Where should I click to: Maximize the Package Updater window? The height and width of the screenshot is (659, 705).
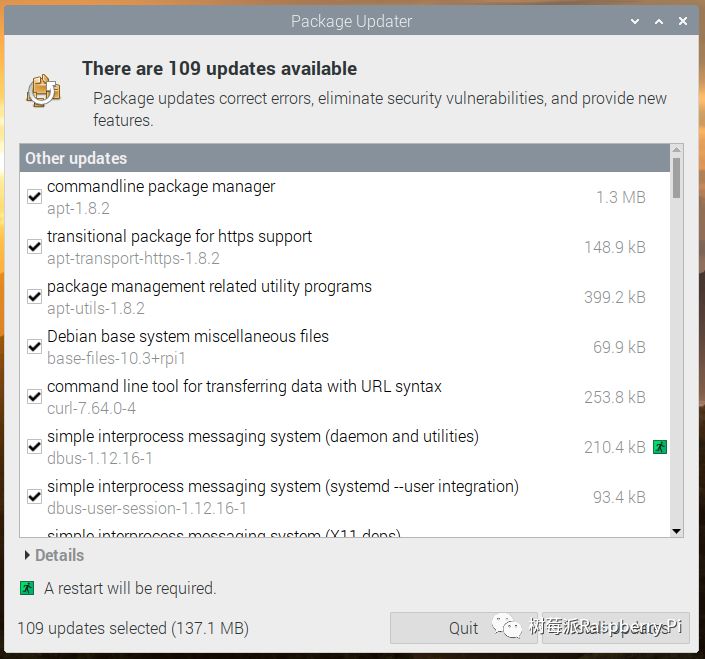pyautogui.click(x=659, y=21)
